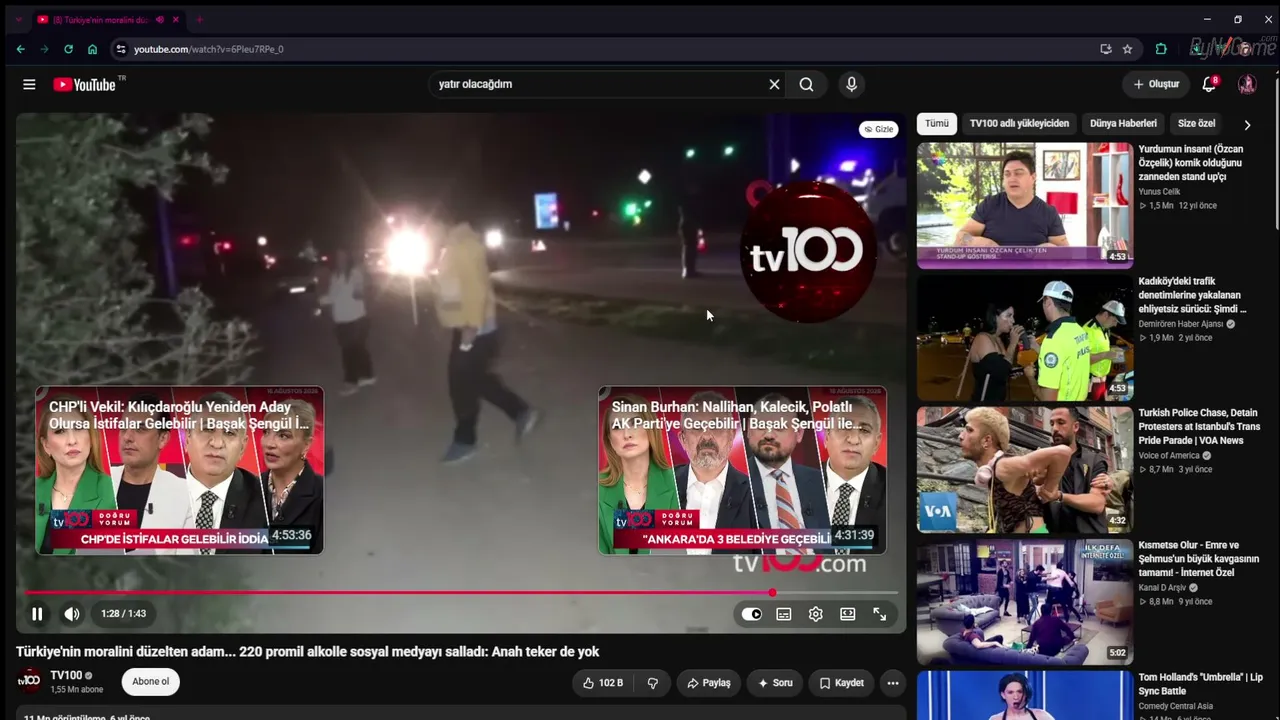View site information icon beside the URL
This screenshot has height=720, width=1280.
(x=120, y=49)
